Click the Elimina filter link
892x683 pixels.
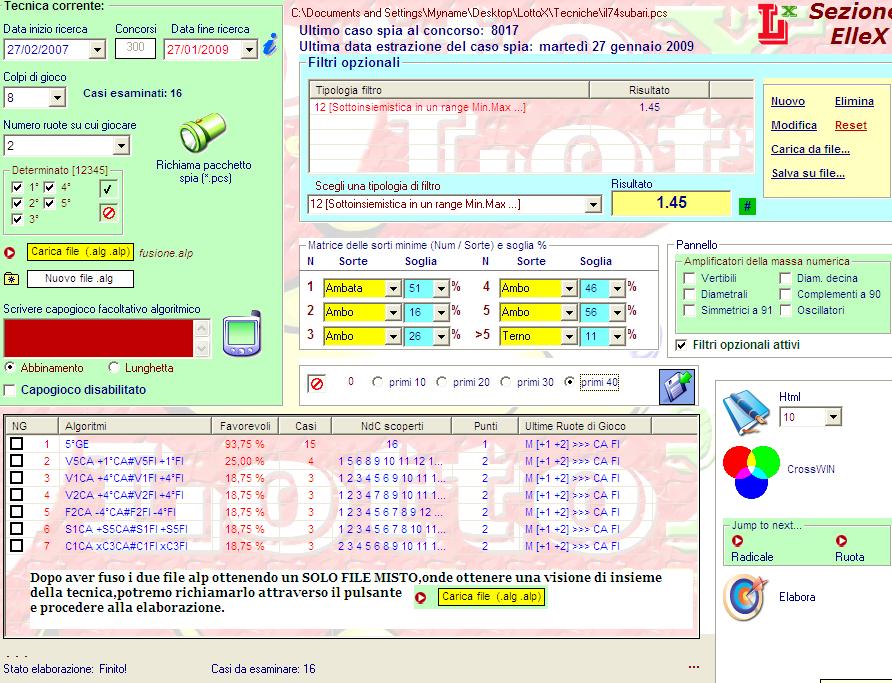point(854,101)
